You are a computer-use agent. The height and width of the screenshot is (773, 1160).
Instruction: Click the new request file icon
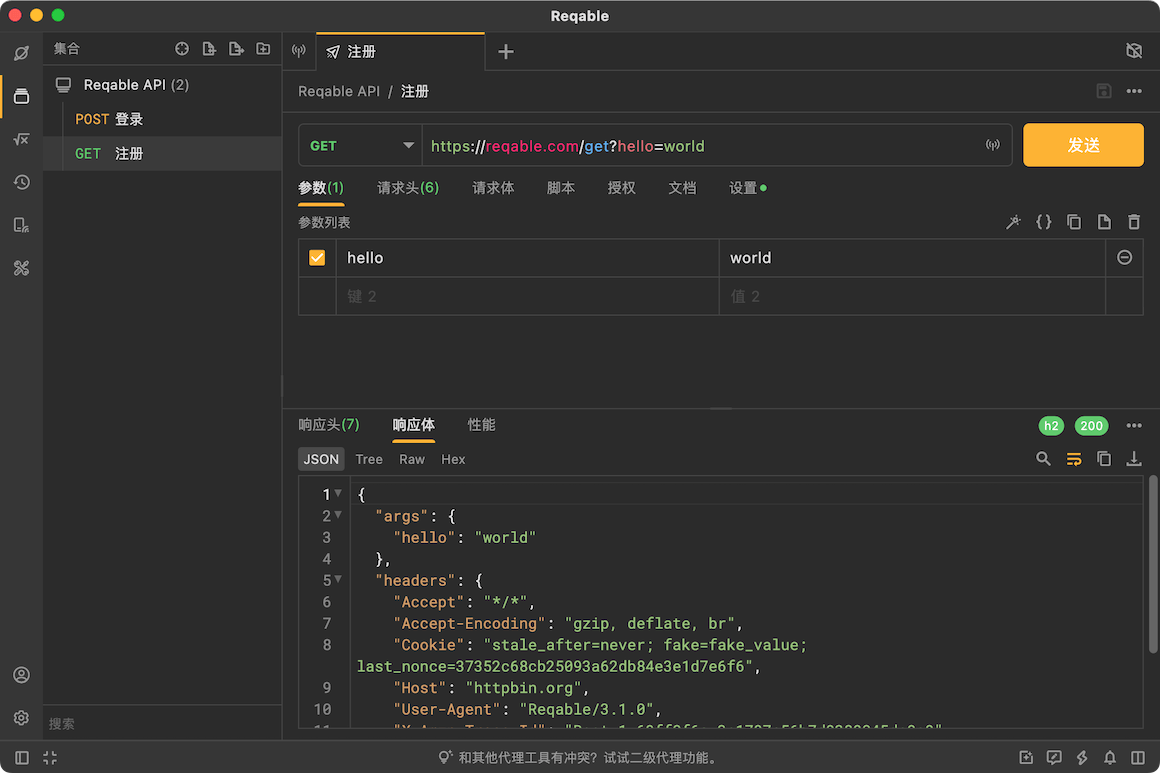click(x=209, y=49)
